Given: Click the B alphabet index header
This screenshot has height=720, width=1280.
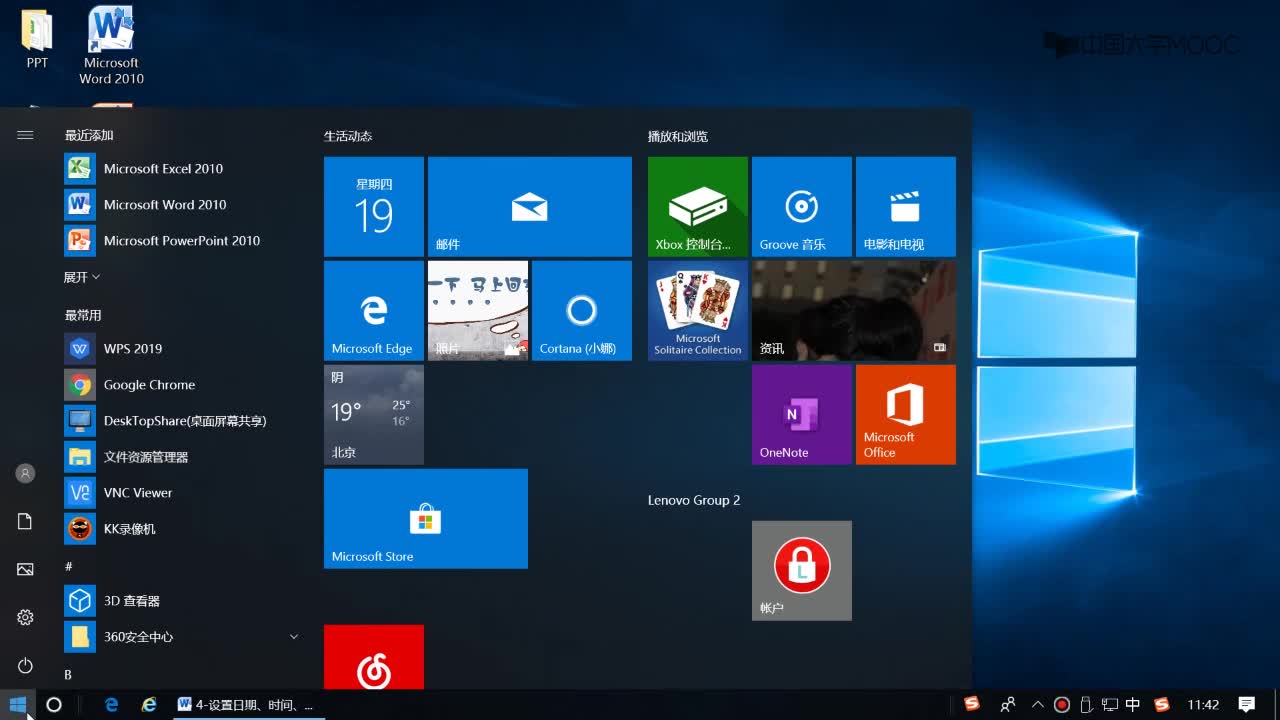Looking at the screenshot, I should [68, 675].
